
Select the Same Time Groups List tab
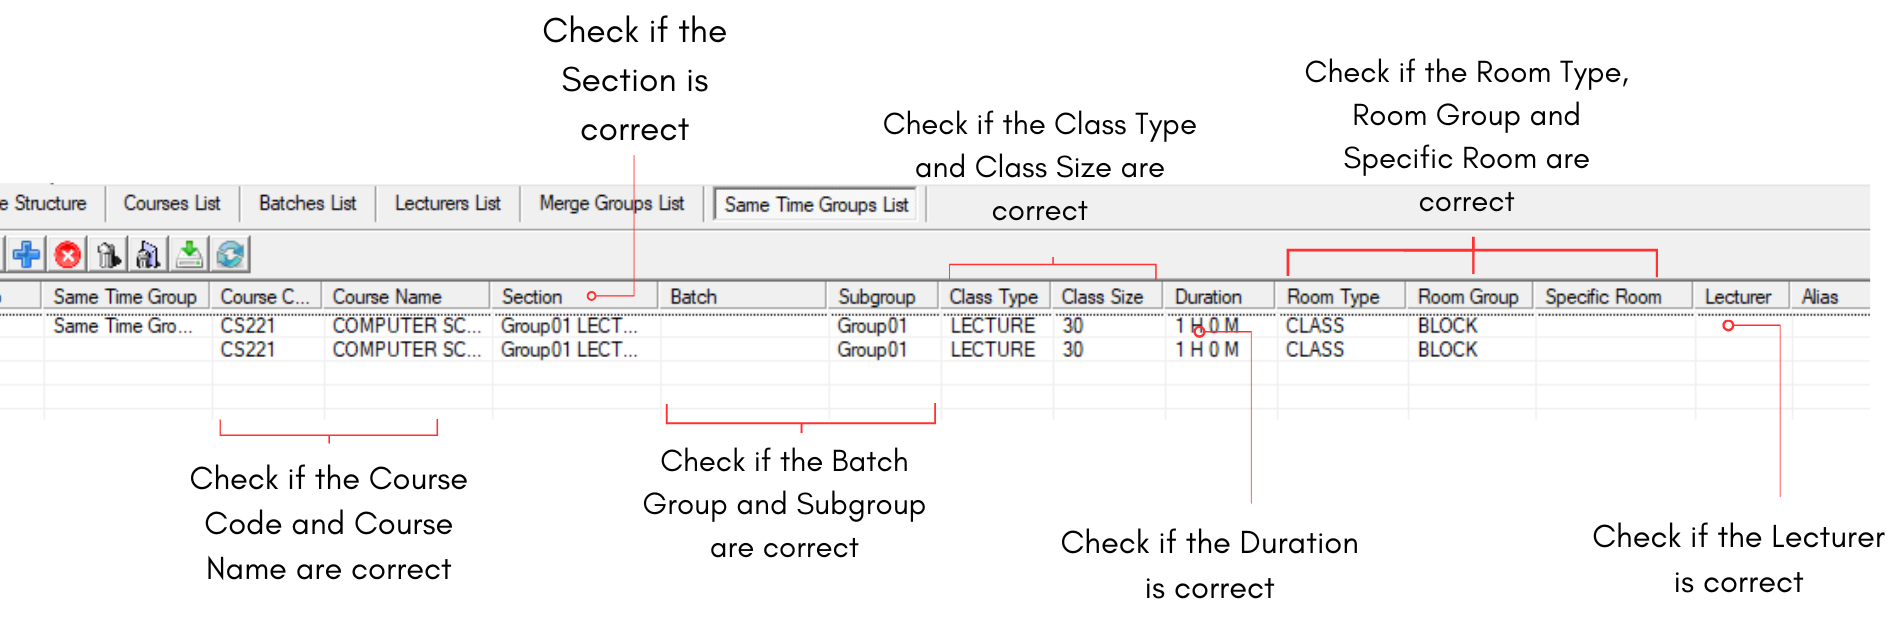[x=816, y=204]
